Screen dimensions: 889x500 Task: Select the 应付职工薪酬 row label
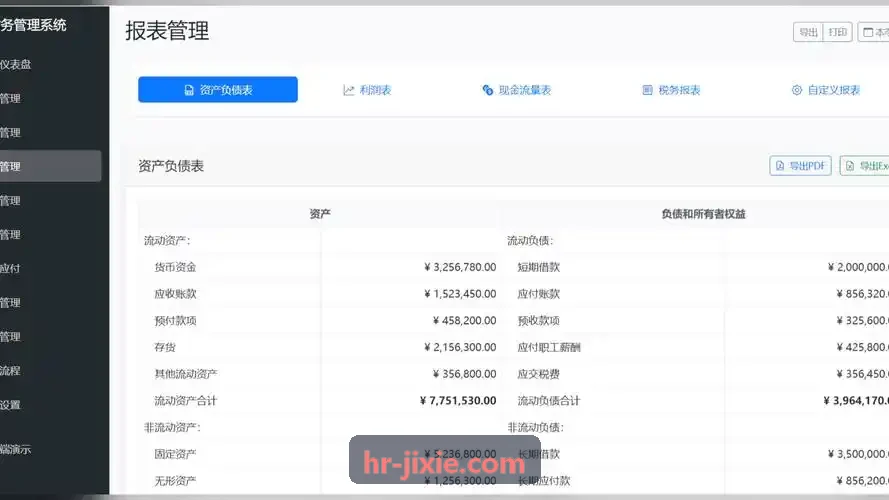click(x=549, y=347)
